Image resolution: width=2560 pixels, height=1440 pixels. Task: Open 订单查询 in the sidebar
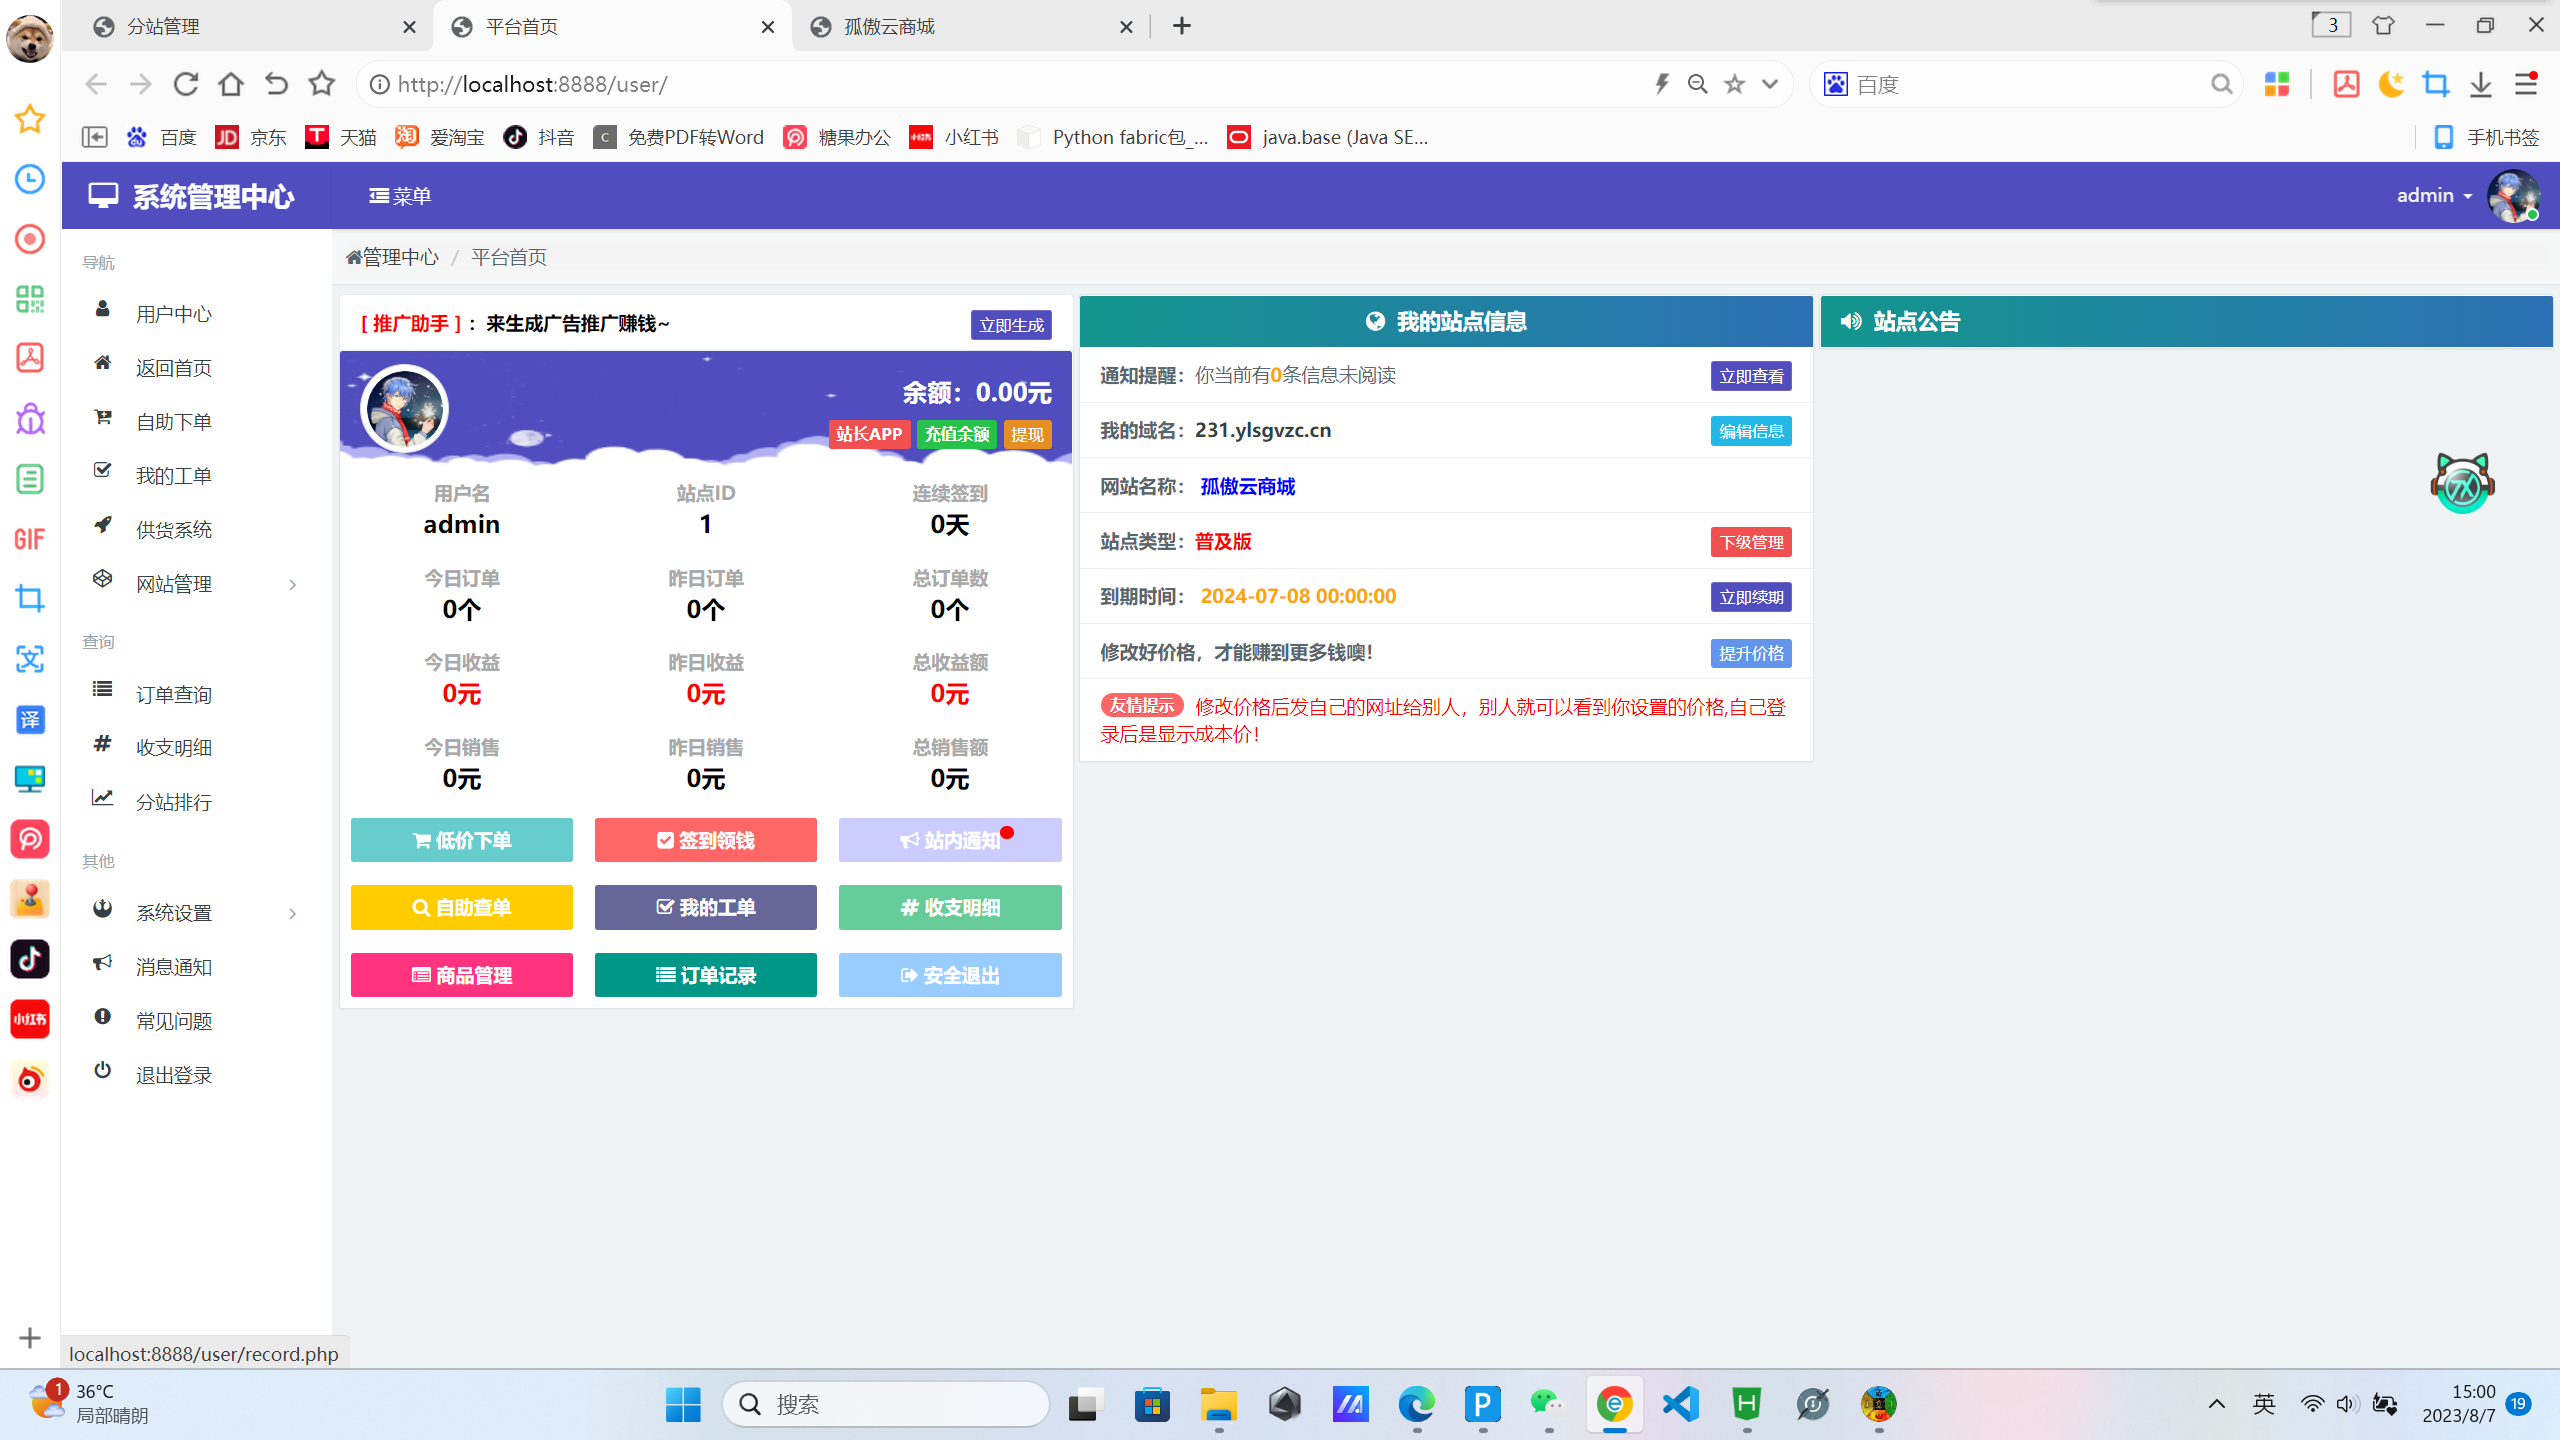click(174, 694)
